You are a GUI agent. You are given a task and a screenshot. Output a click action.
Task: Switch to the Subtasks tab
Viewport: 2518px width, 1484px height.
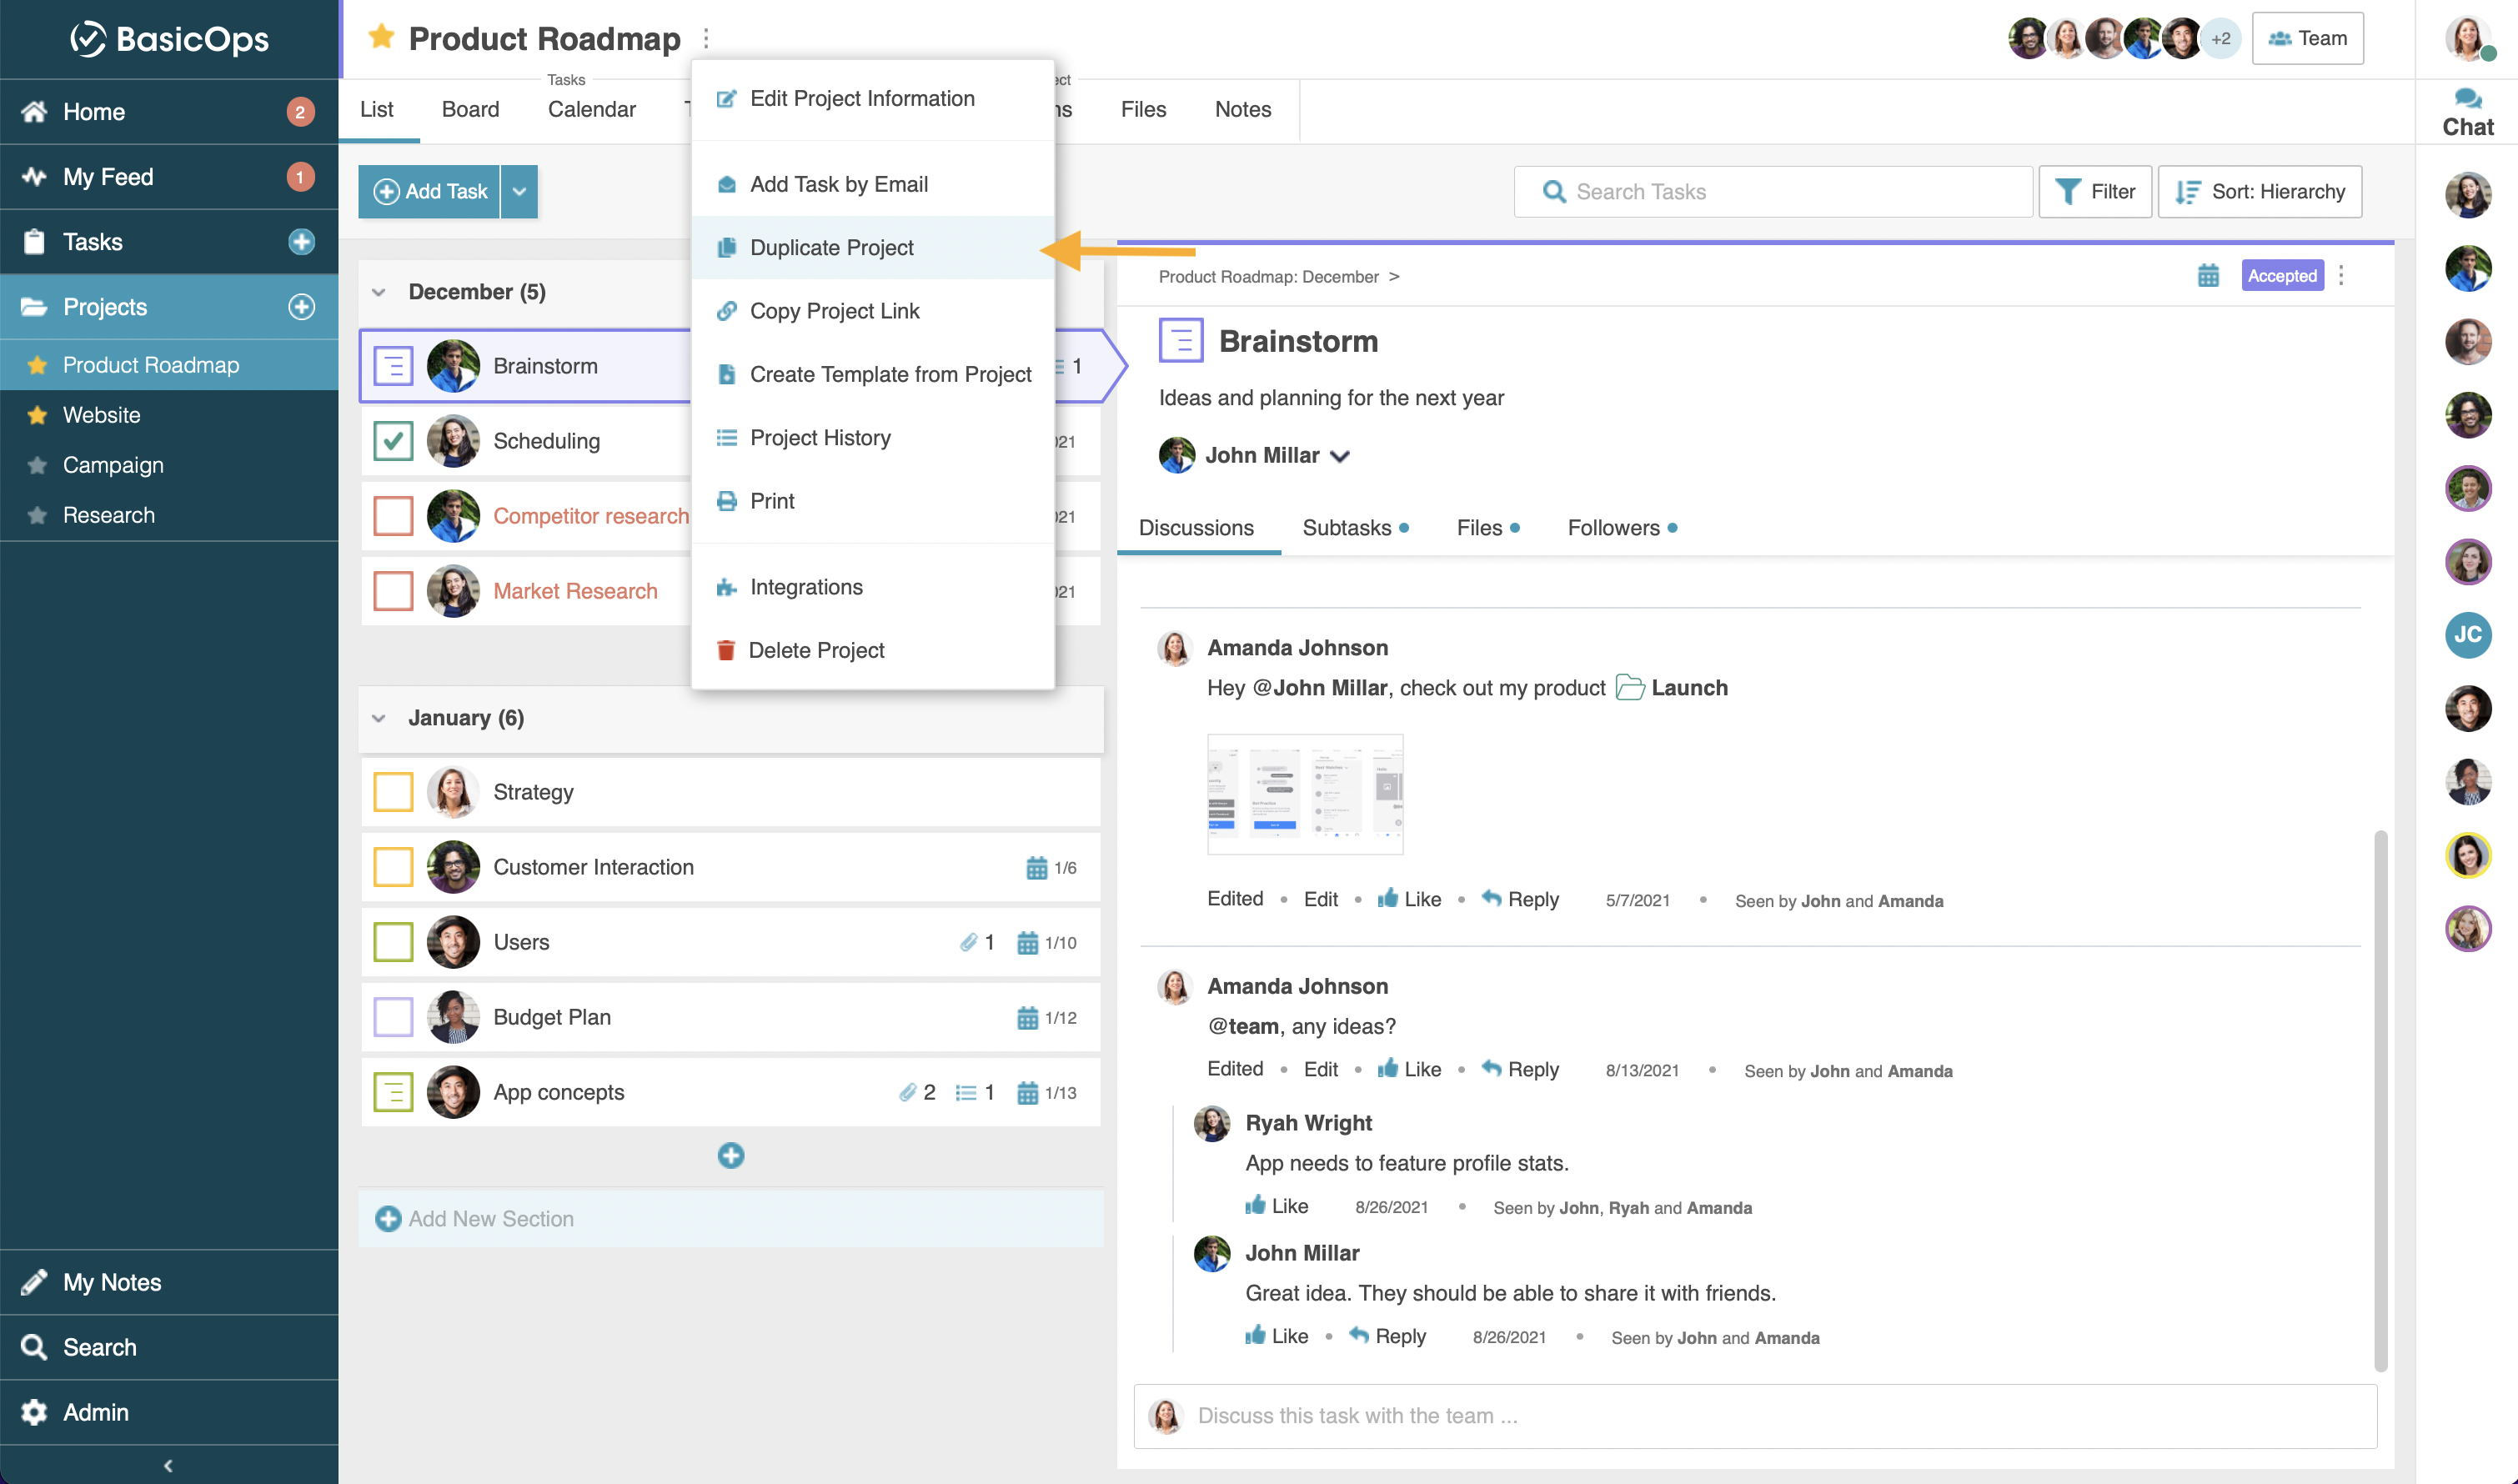click(x=1346, y=527)
